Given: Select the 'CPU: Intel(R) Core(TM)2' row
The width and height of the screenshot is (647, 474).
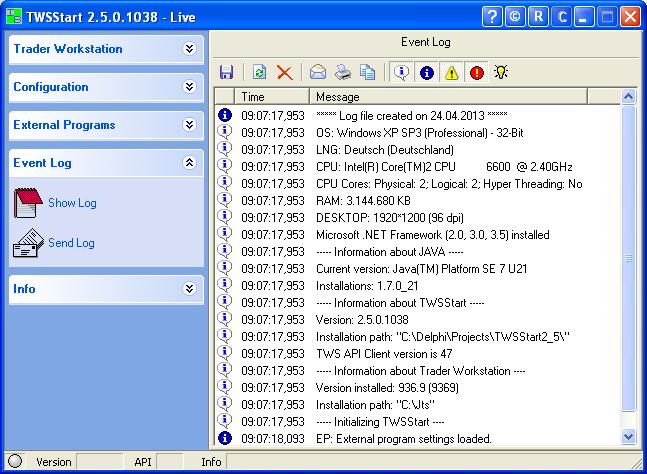Looking at the screenshot, I should [417, 167].
